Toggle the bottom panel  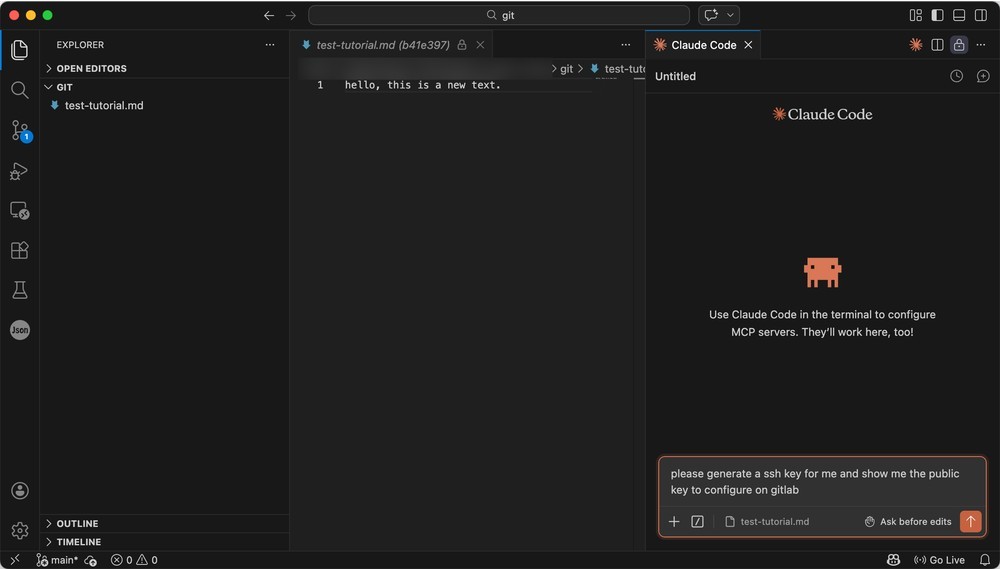point(959,15)
